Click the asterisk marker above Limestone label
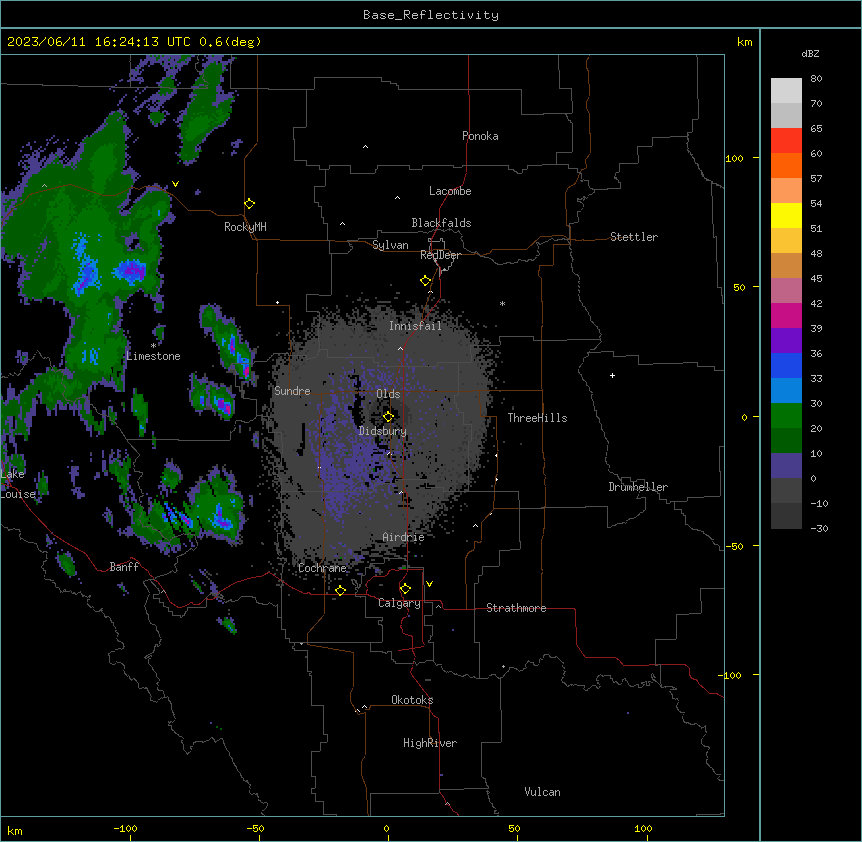The width and height of the screenshot is (862, 842). pyautogui.click(x=153, y=346)
